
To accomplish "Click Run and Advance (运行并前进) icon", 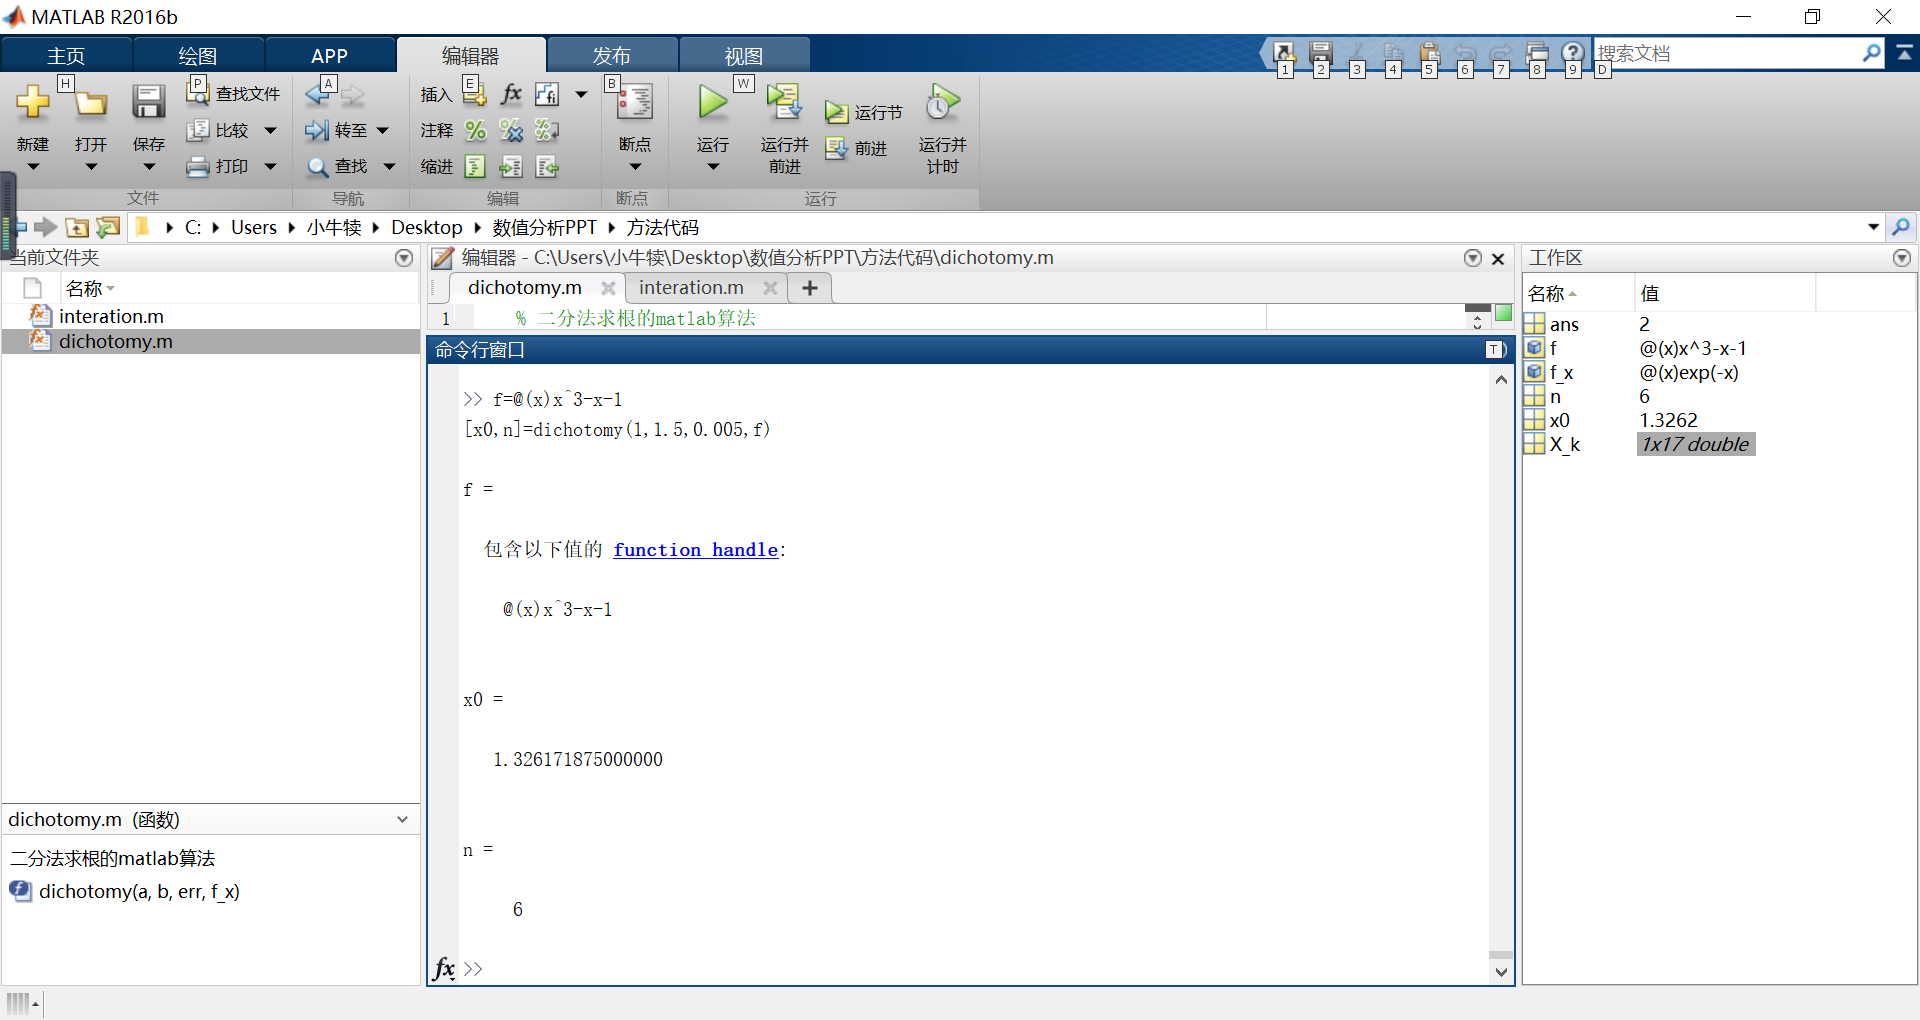I will (784, 102).
